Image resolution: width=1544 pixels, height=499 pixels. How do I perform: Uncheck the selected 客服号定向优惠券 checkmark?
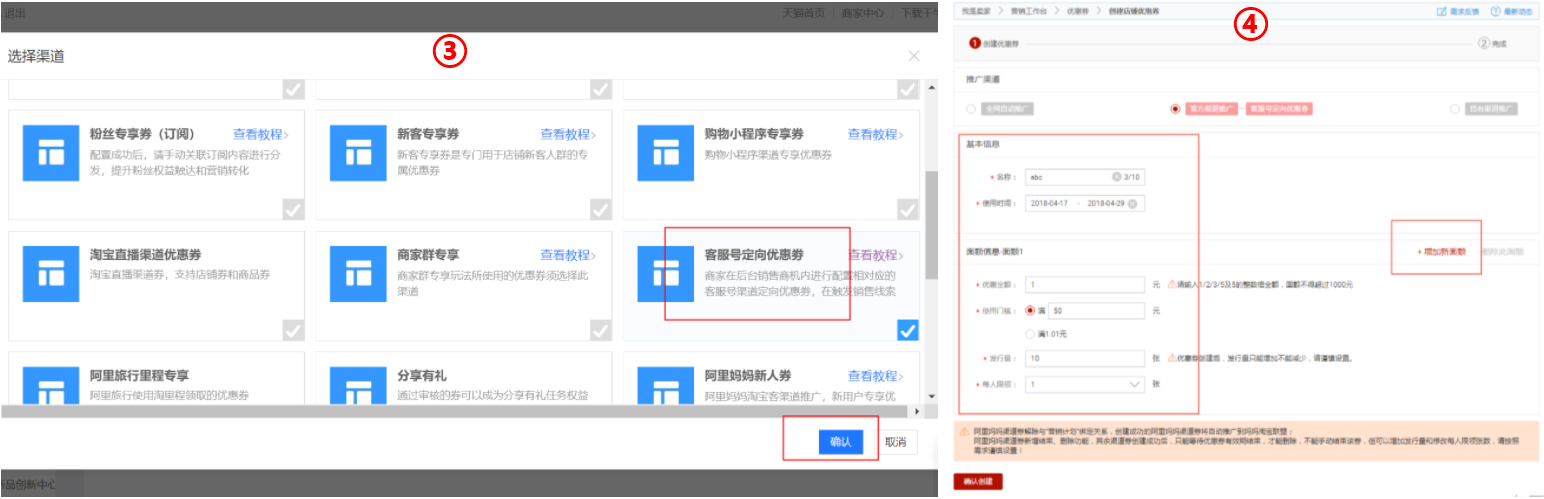[x=908, y=330]
